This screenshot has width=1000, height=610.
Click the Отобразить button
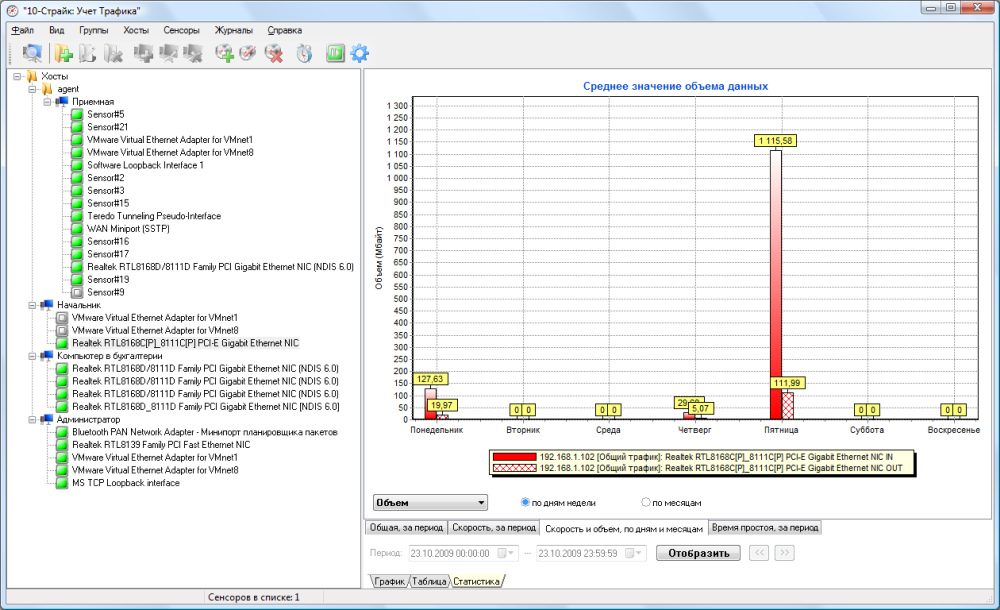pyautogui.click(x=698, y=553)
